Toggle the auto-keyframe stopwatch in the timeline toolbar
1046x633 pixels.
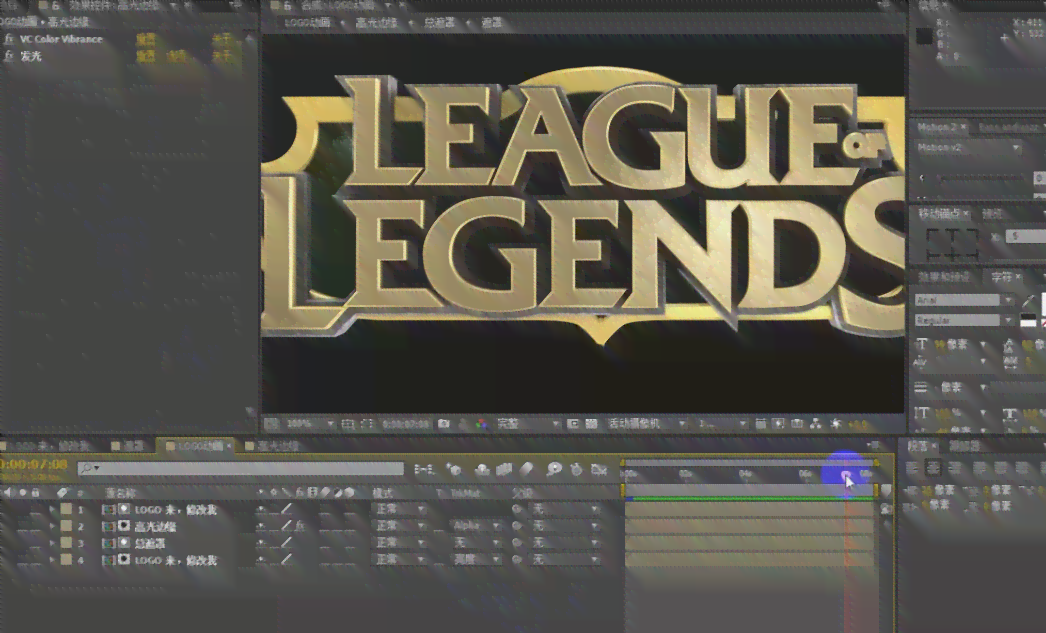[576, 470]
